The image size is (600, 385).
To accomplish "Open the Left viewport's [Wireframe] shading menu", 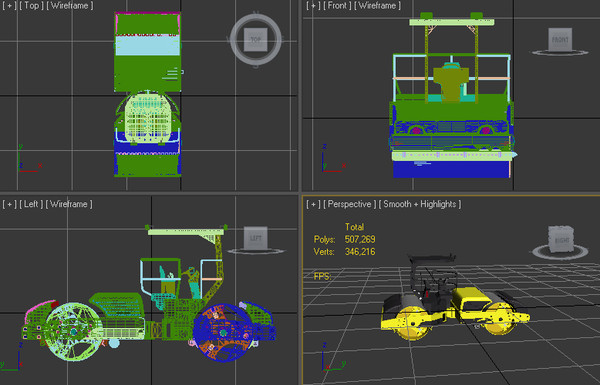I will [x=69, y=204].
